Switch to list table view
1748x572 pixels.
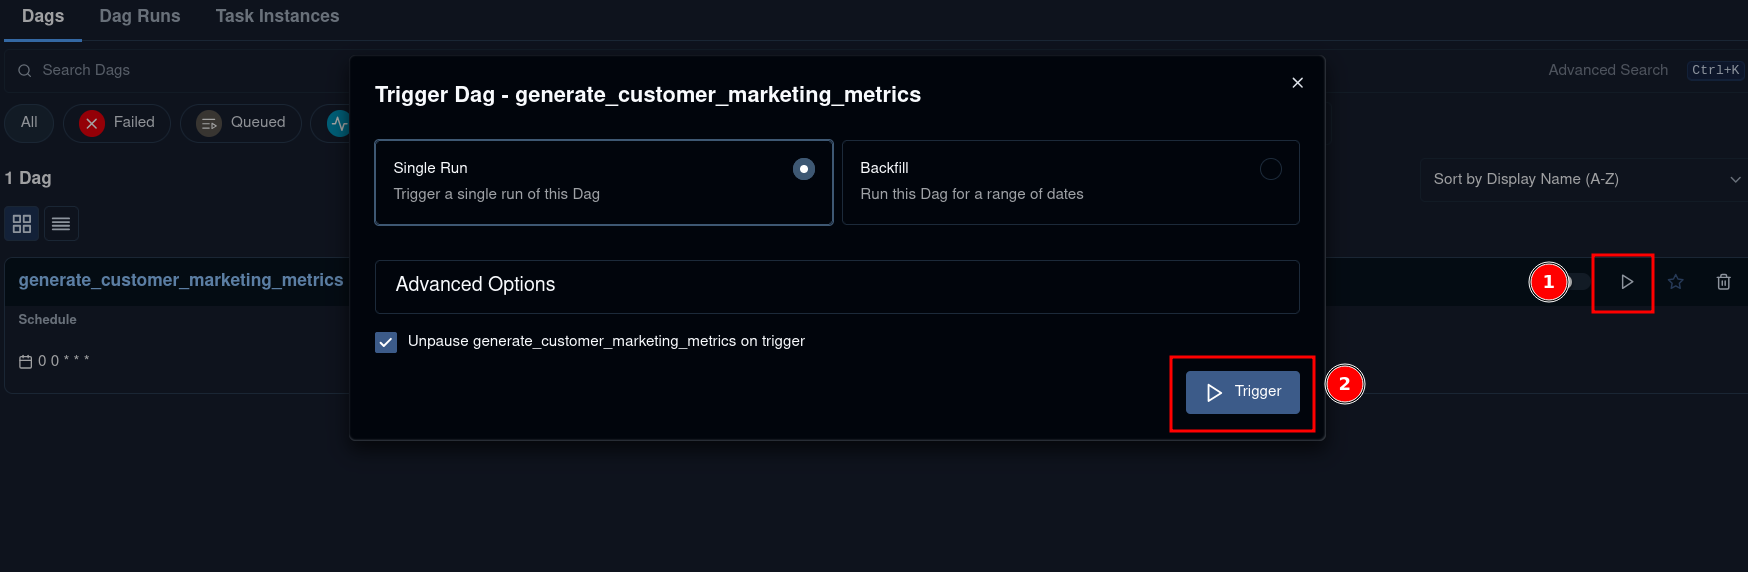[x=61, y=224]
